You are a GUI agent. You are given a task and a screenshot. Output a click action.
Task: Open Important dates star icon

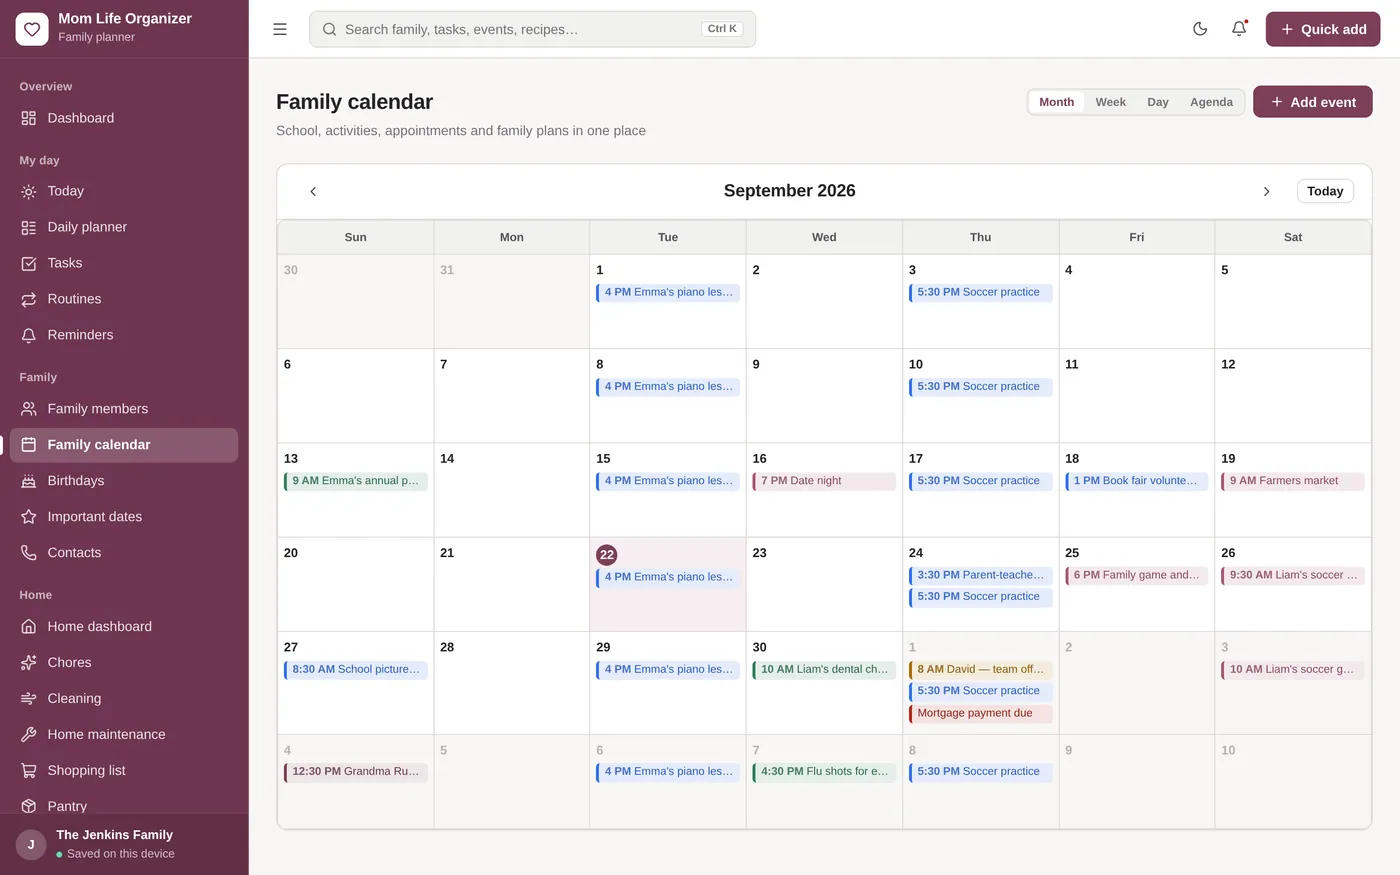point(29,517)
